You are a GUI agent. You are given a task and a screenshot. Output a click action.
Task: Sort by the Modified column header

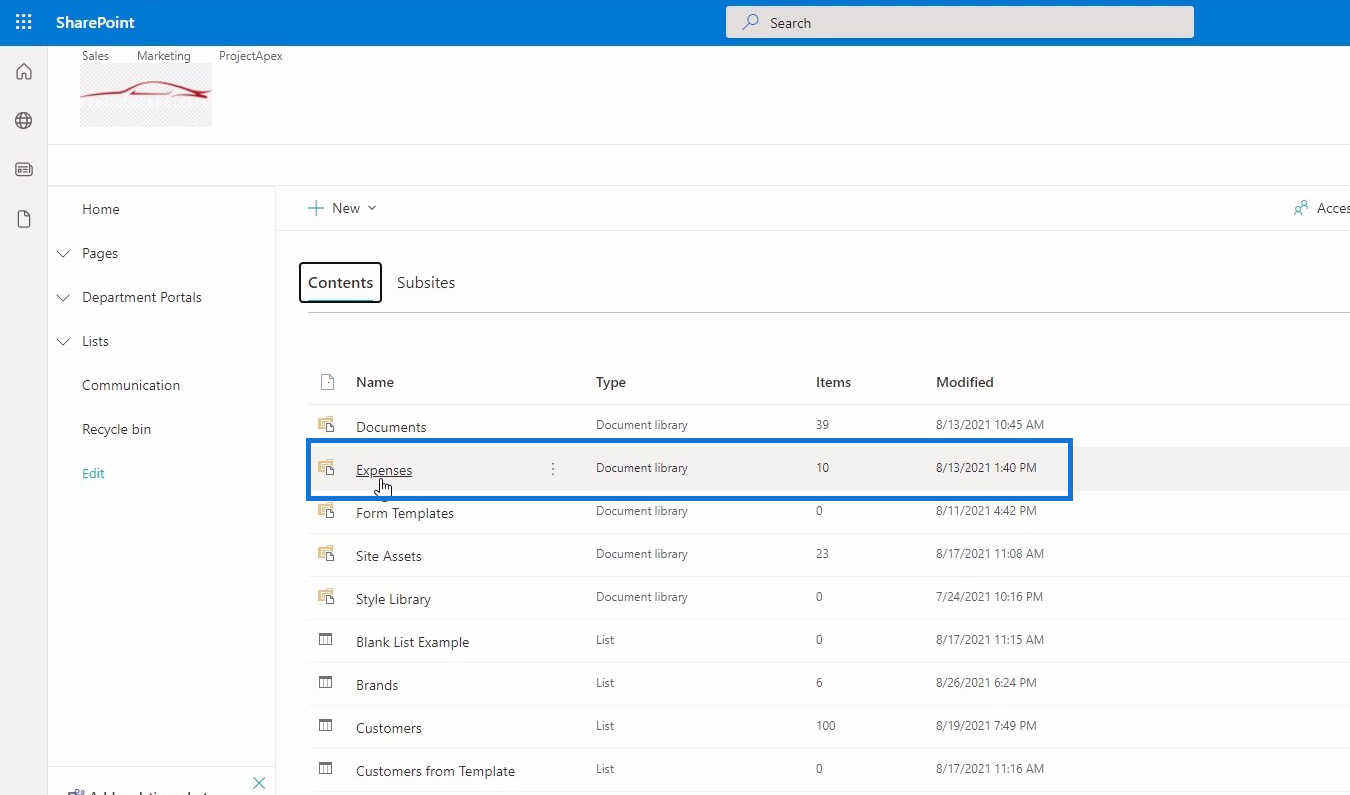click(x=965, y=382)
